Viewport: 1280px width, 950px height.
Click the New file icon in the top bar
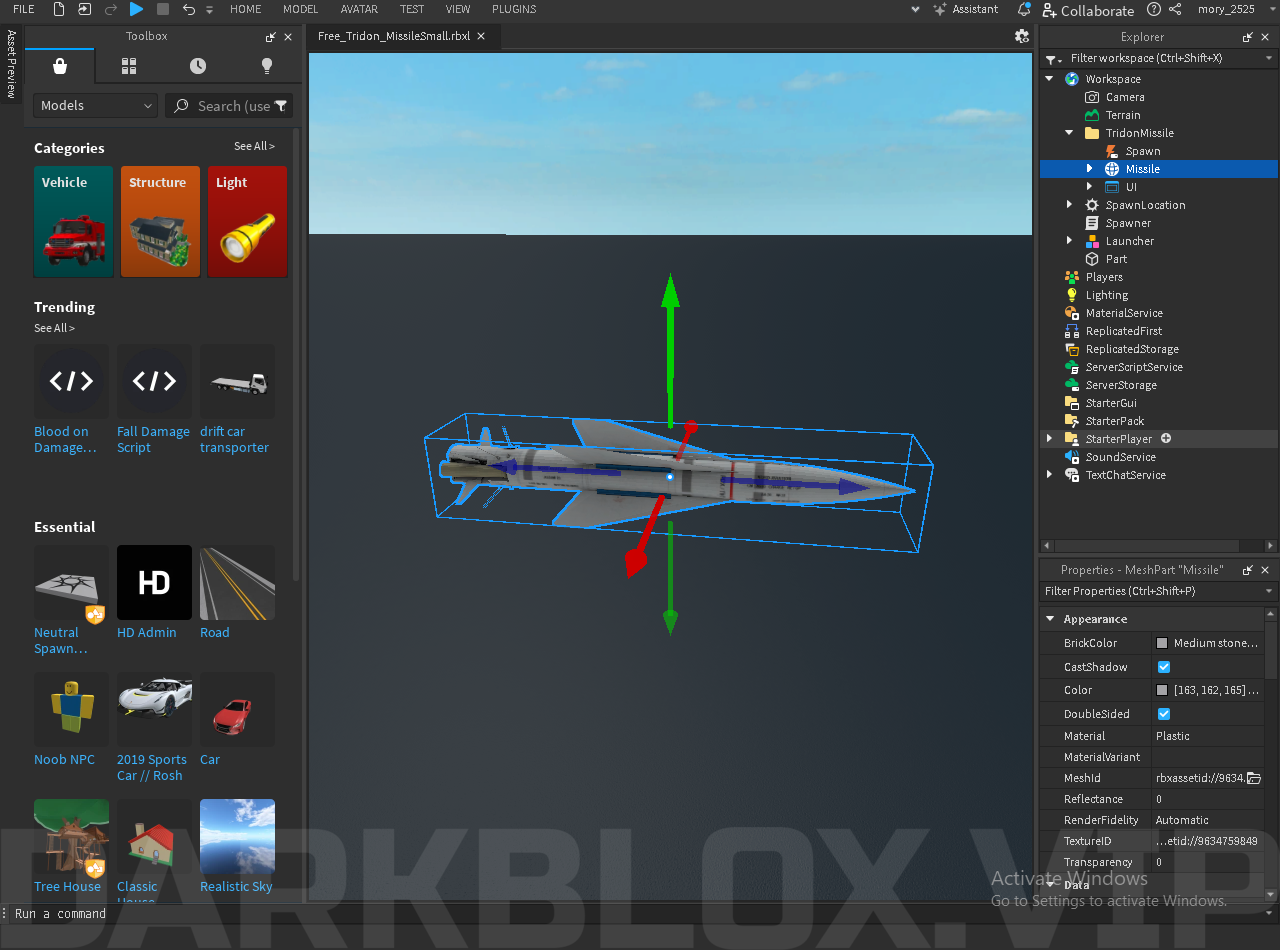click(59, 9)
